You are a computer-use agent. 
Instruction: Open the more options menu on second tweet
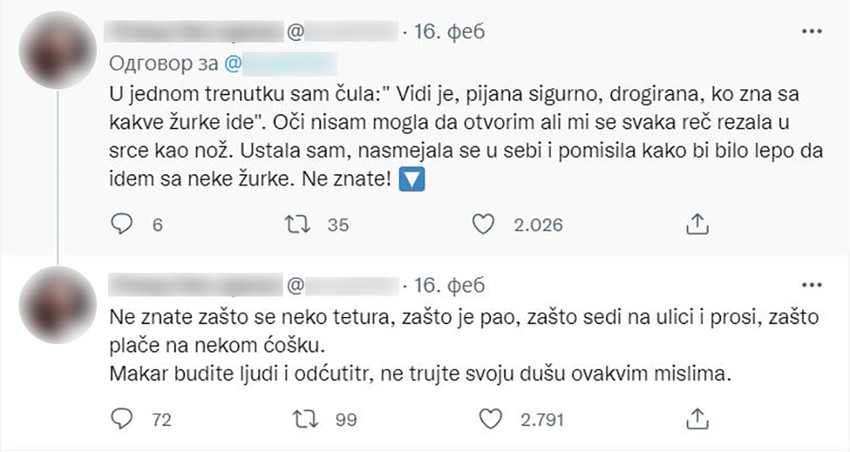tap(812, 286)
